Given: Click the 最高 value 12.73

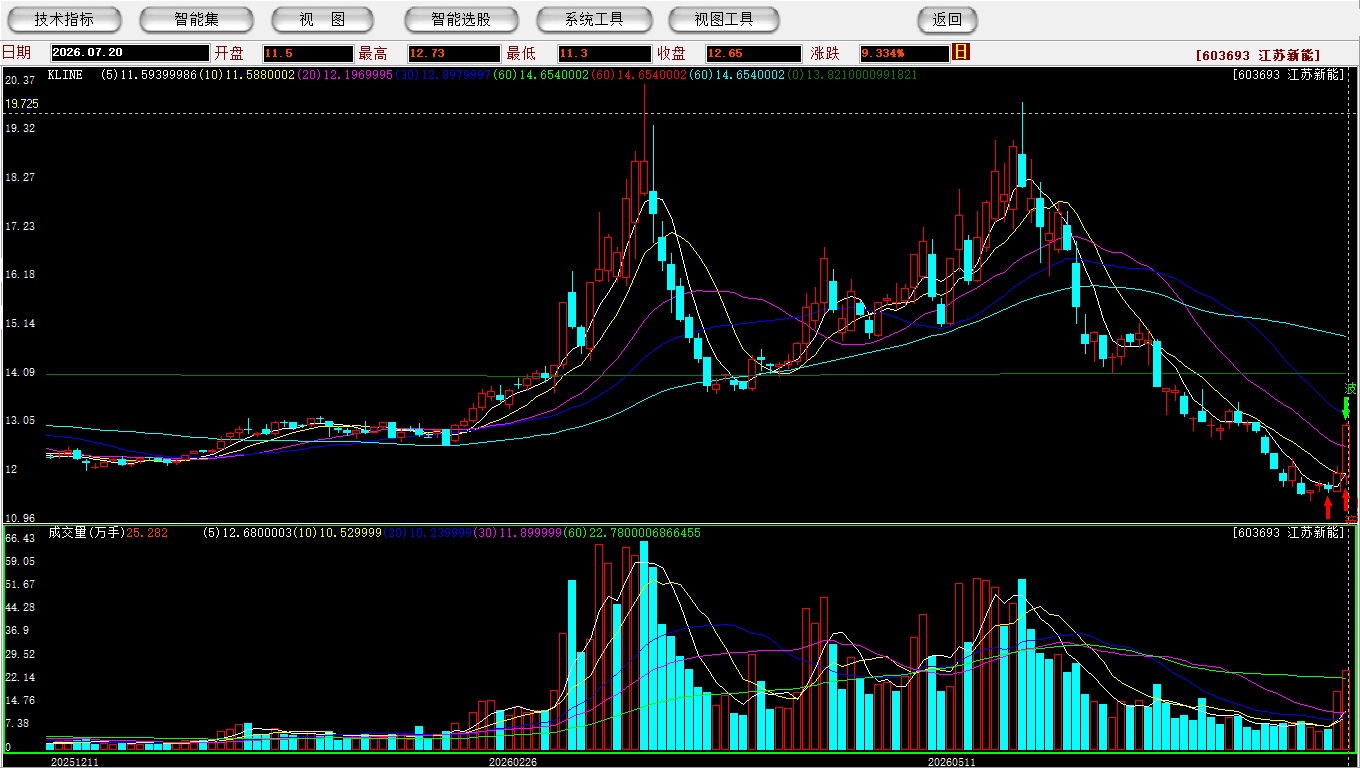Looking at the screenshot, I should click(453, 53).
